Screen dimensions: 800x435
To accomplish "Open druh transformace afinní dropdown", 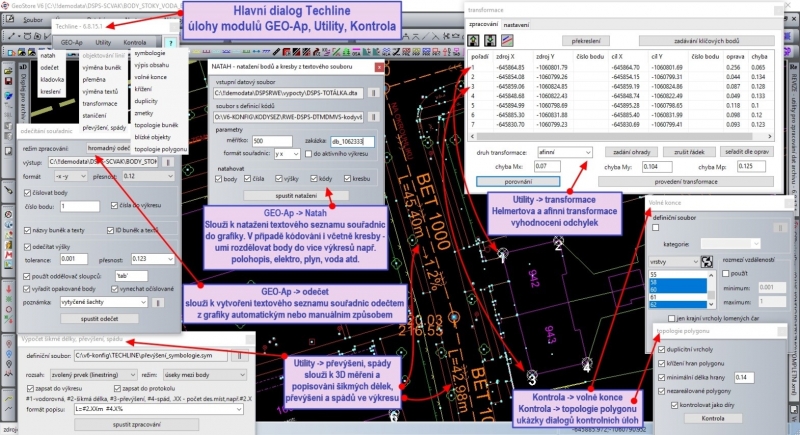I will pyautogui.click(x=564, y=152).
